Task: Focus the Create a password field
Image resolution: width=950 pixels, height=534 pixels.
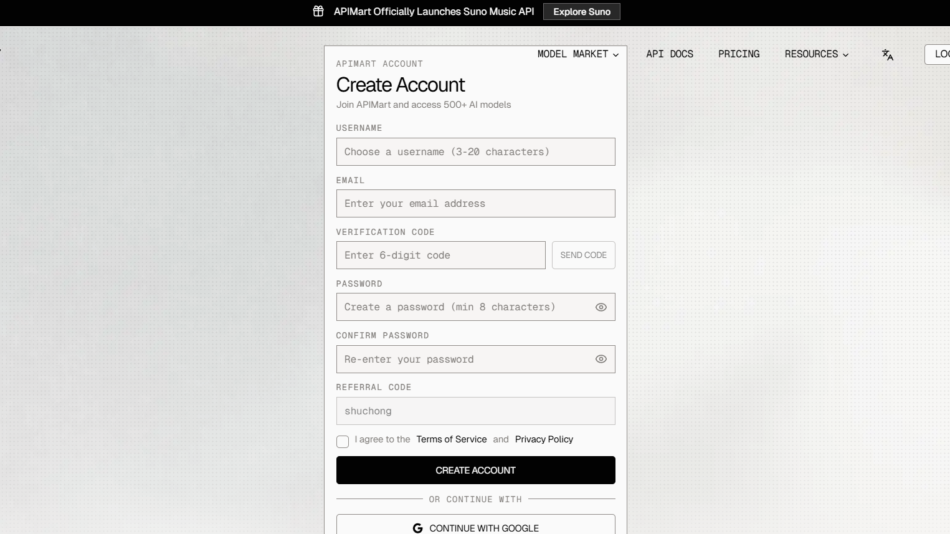Action: tap(476, 307)
